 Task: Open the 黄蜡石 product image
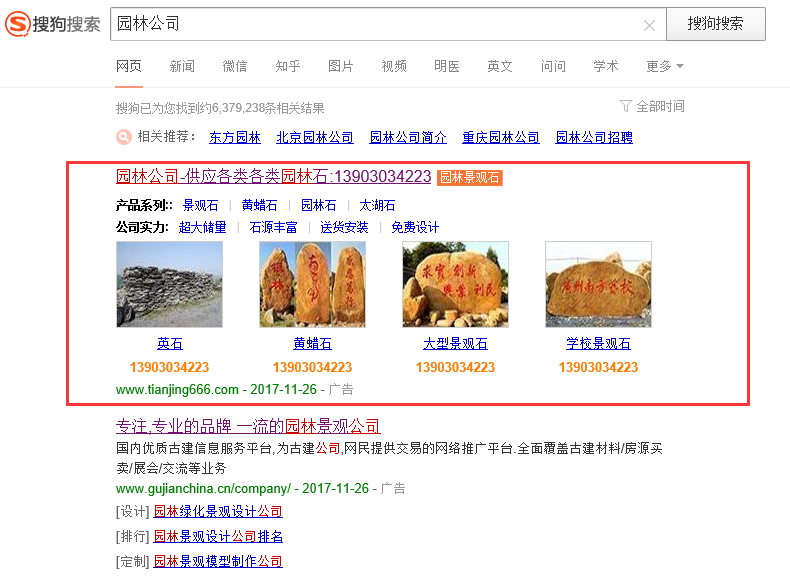[x=312, y=284]
